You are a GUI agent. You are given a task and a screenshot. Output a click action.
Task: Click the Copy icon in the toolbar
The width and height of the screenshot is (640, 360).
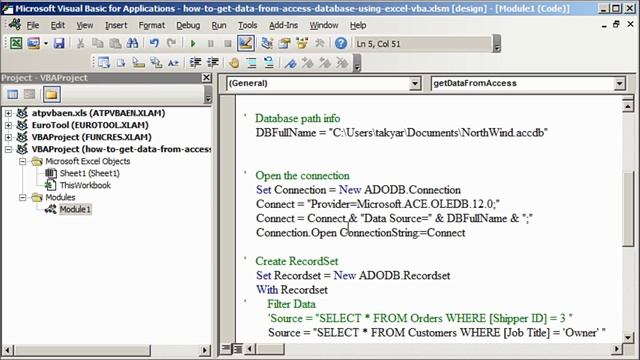[98, 43]
